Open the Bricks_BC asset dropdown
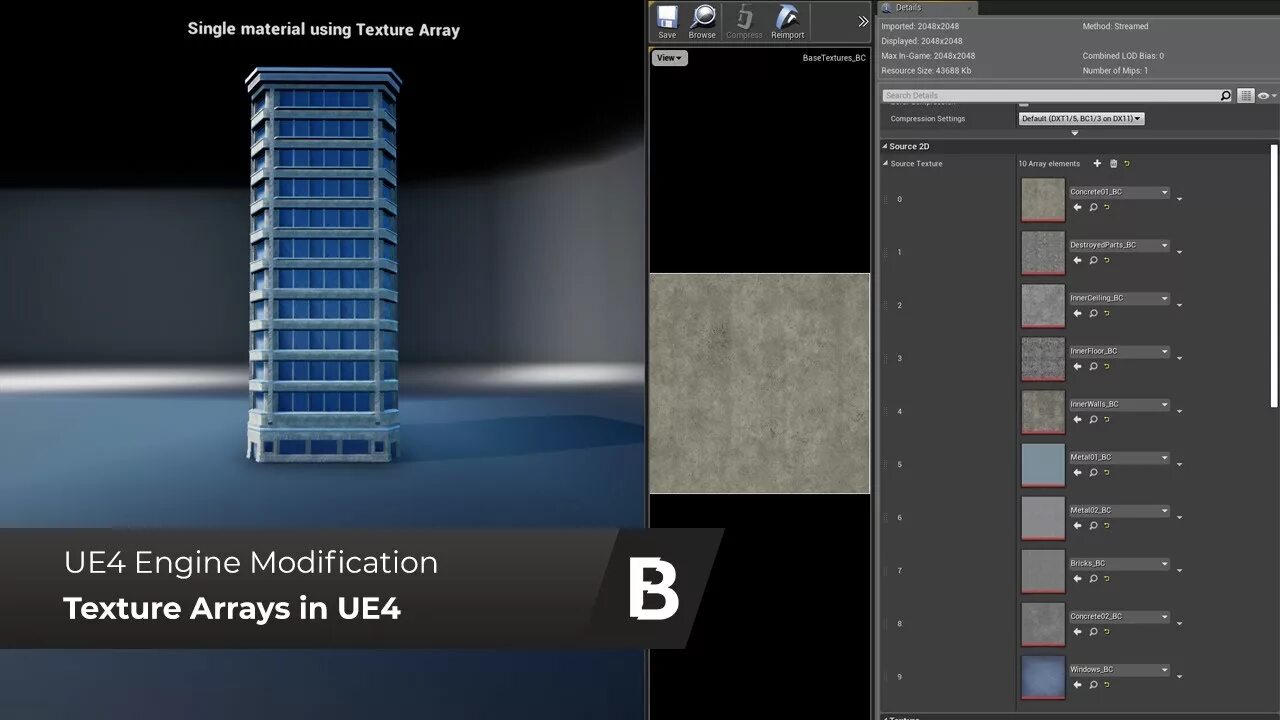 1119,563
